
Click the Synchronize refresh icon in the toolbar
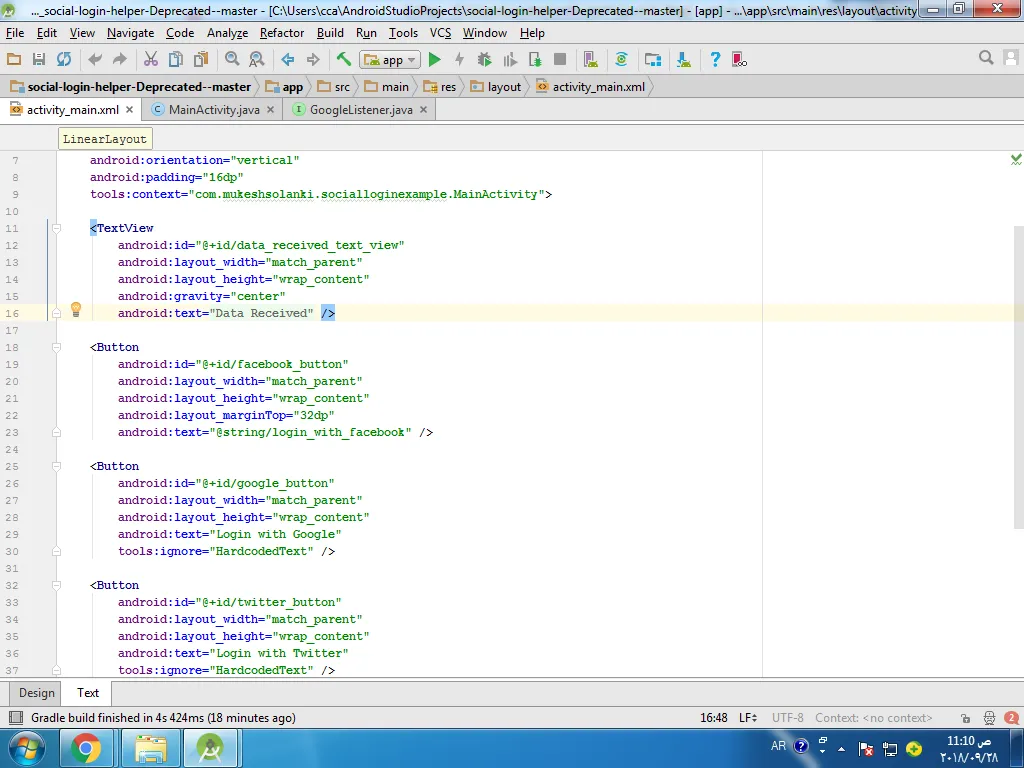coord(64,60)
